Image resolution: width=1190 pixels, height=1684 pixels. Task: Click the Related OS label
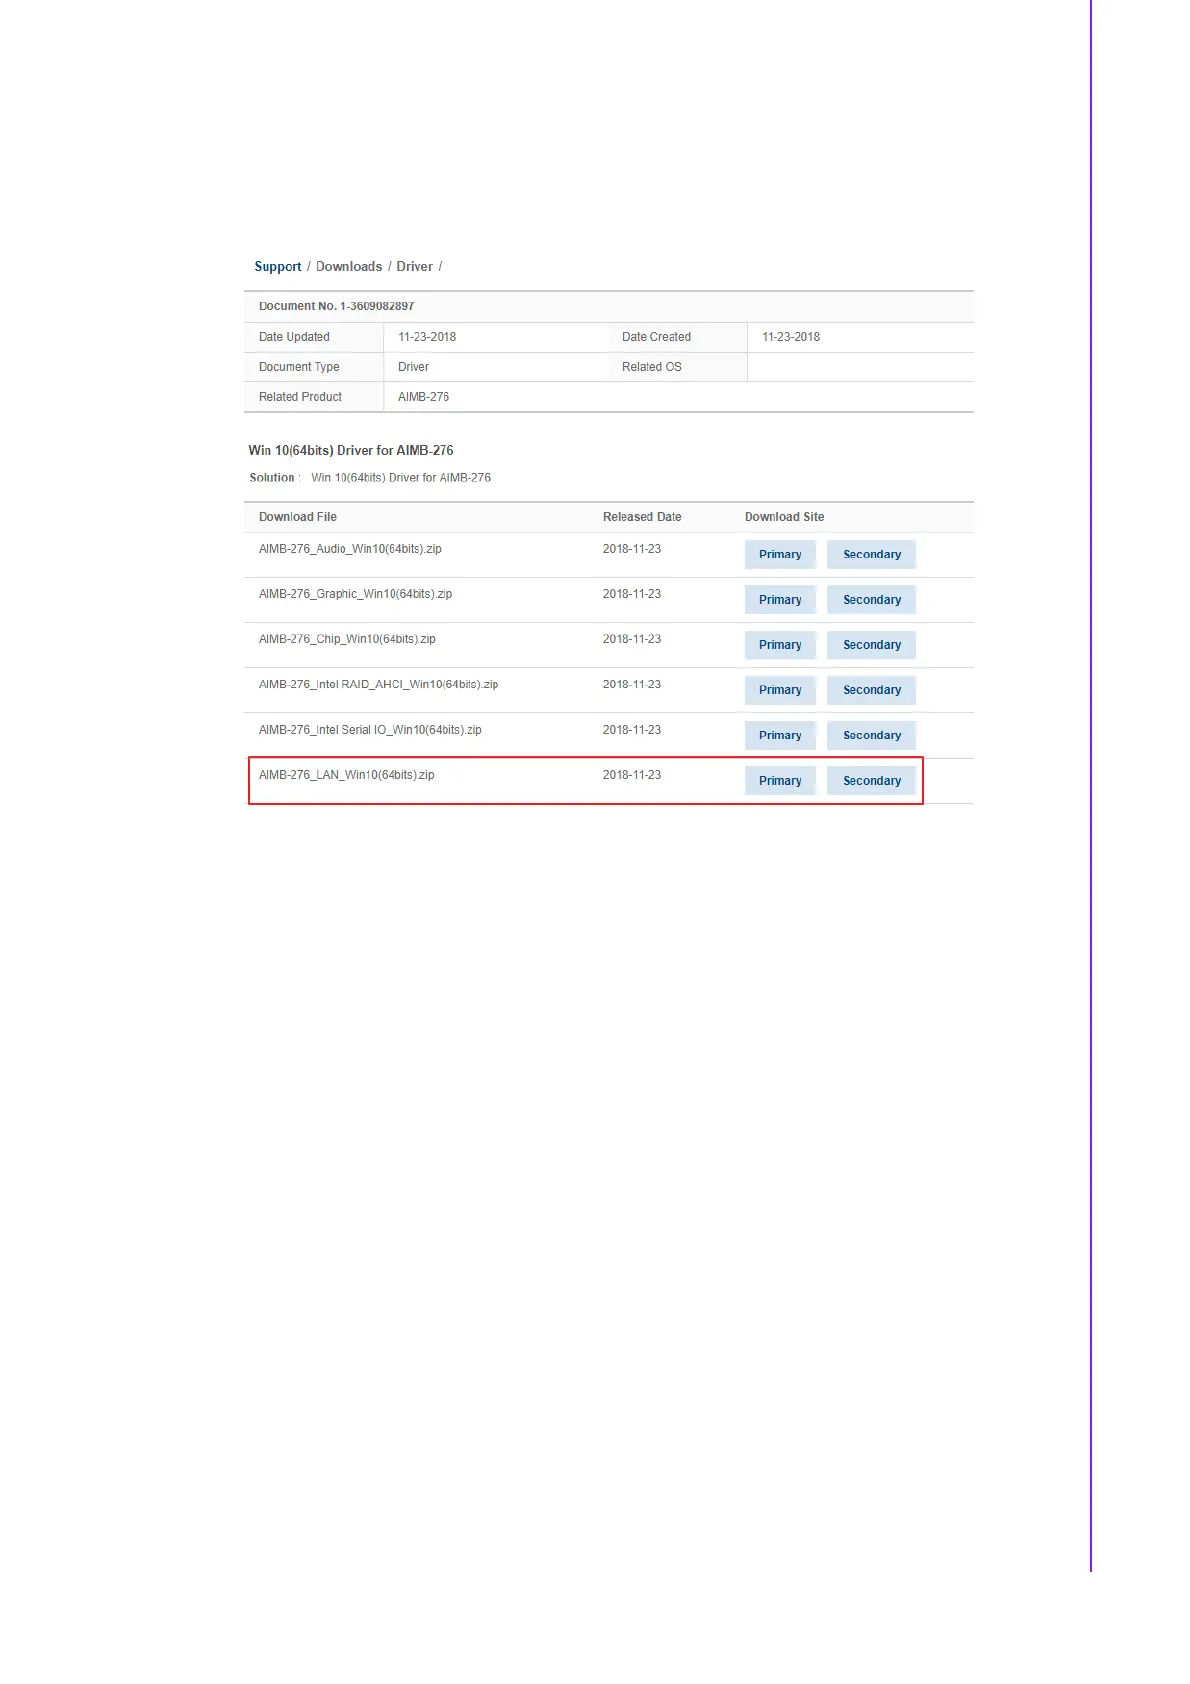pyautogui.click(x=652, y=367)
